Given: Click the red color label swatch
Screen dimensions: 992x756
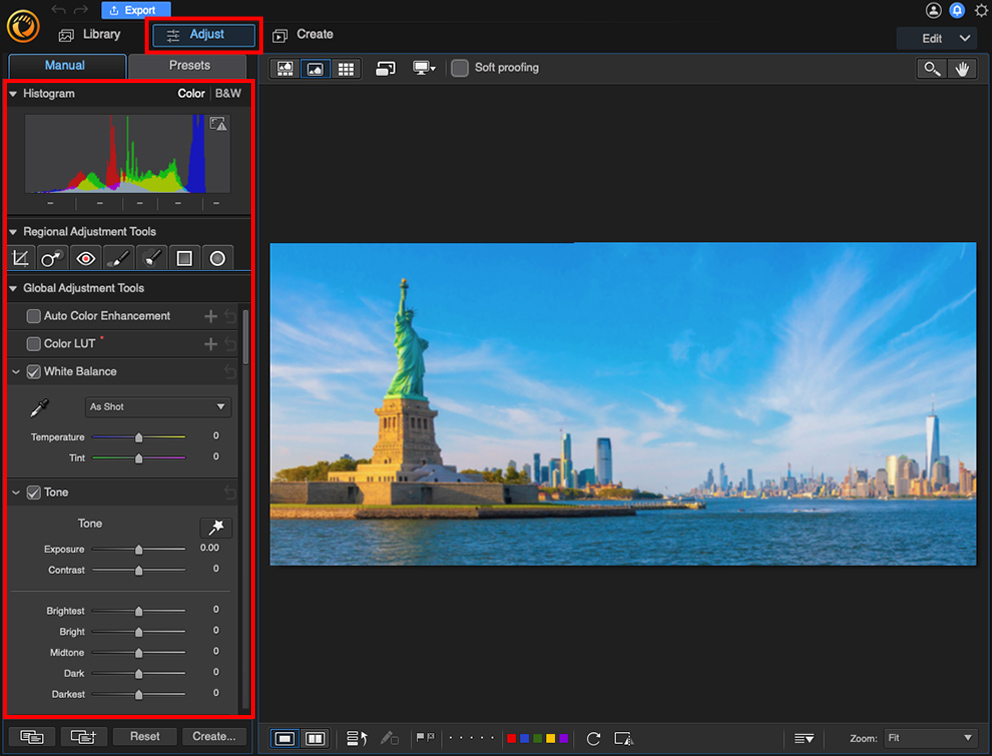Looking at the screenshot, I should pyautogui.click(x=512, y=738).
